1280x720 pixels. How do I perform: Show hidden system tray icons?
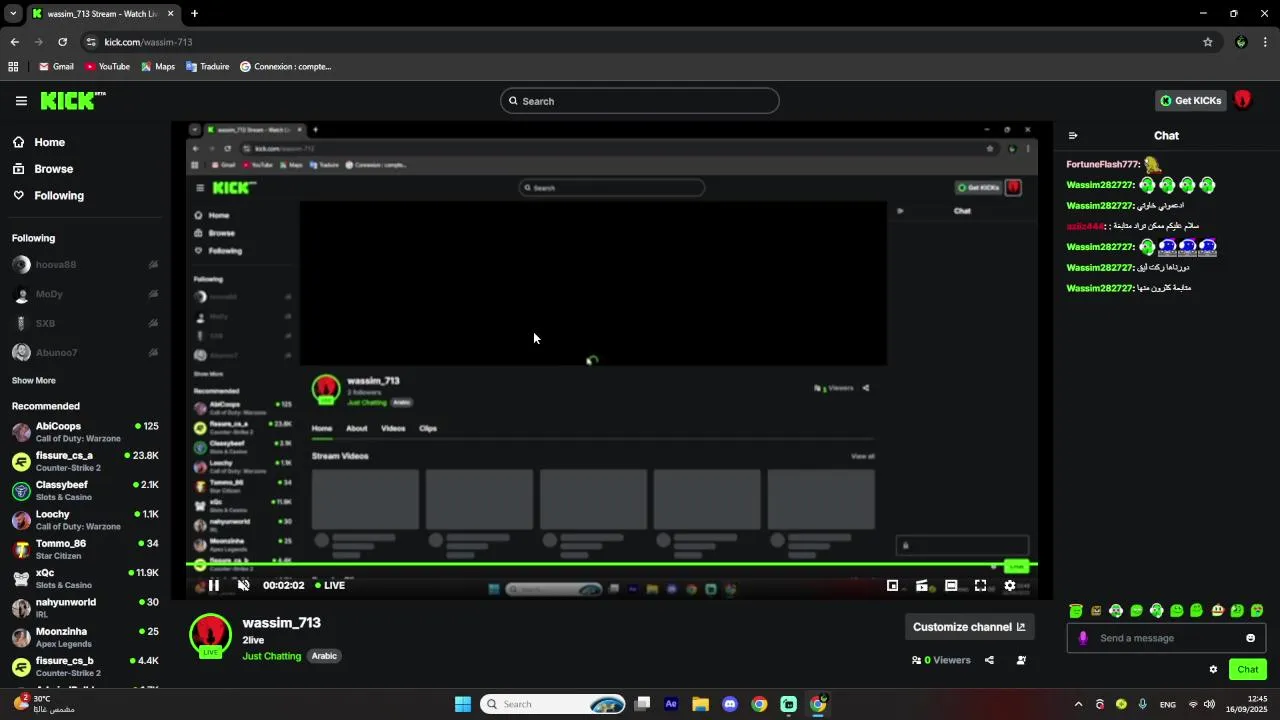tap(1078, 704)
